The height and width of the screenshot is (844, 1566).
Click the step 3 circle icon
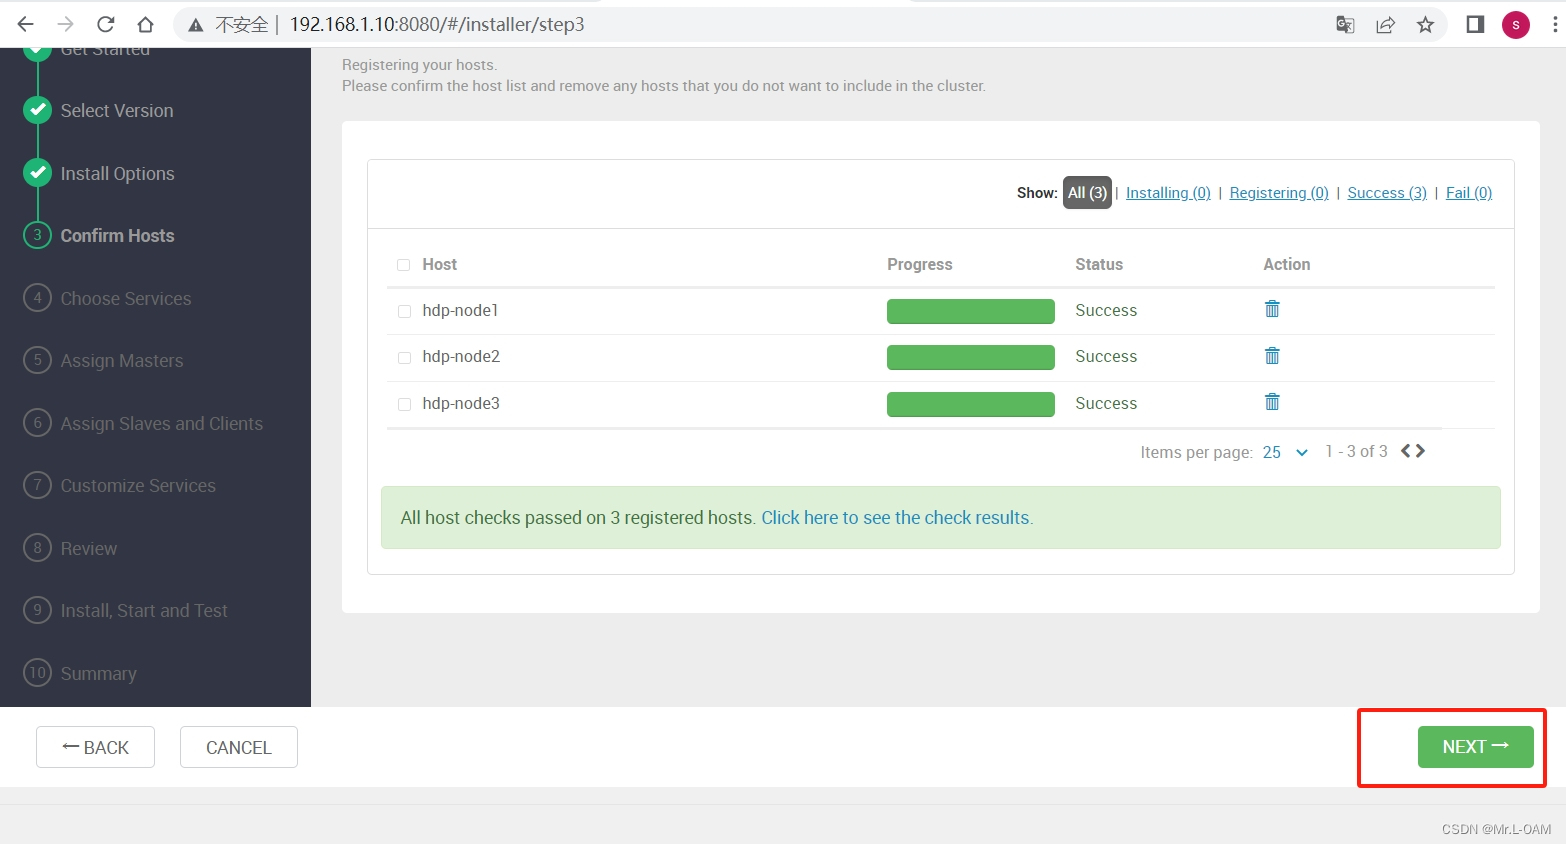[37, 235]
